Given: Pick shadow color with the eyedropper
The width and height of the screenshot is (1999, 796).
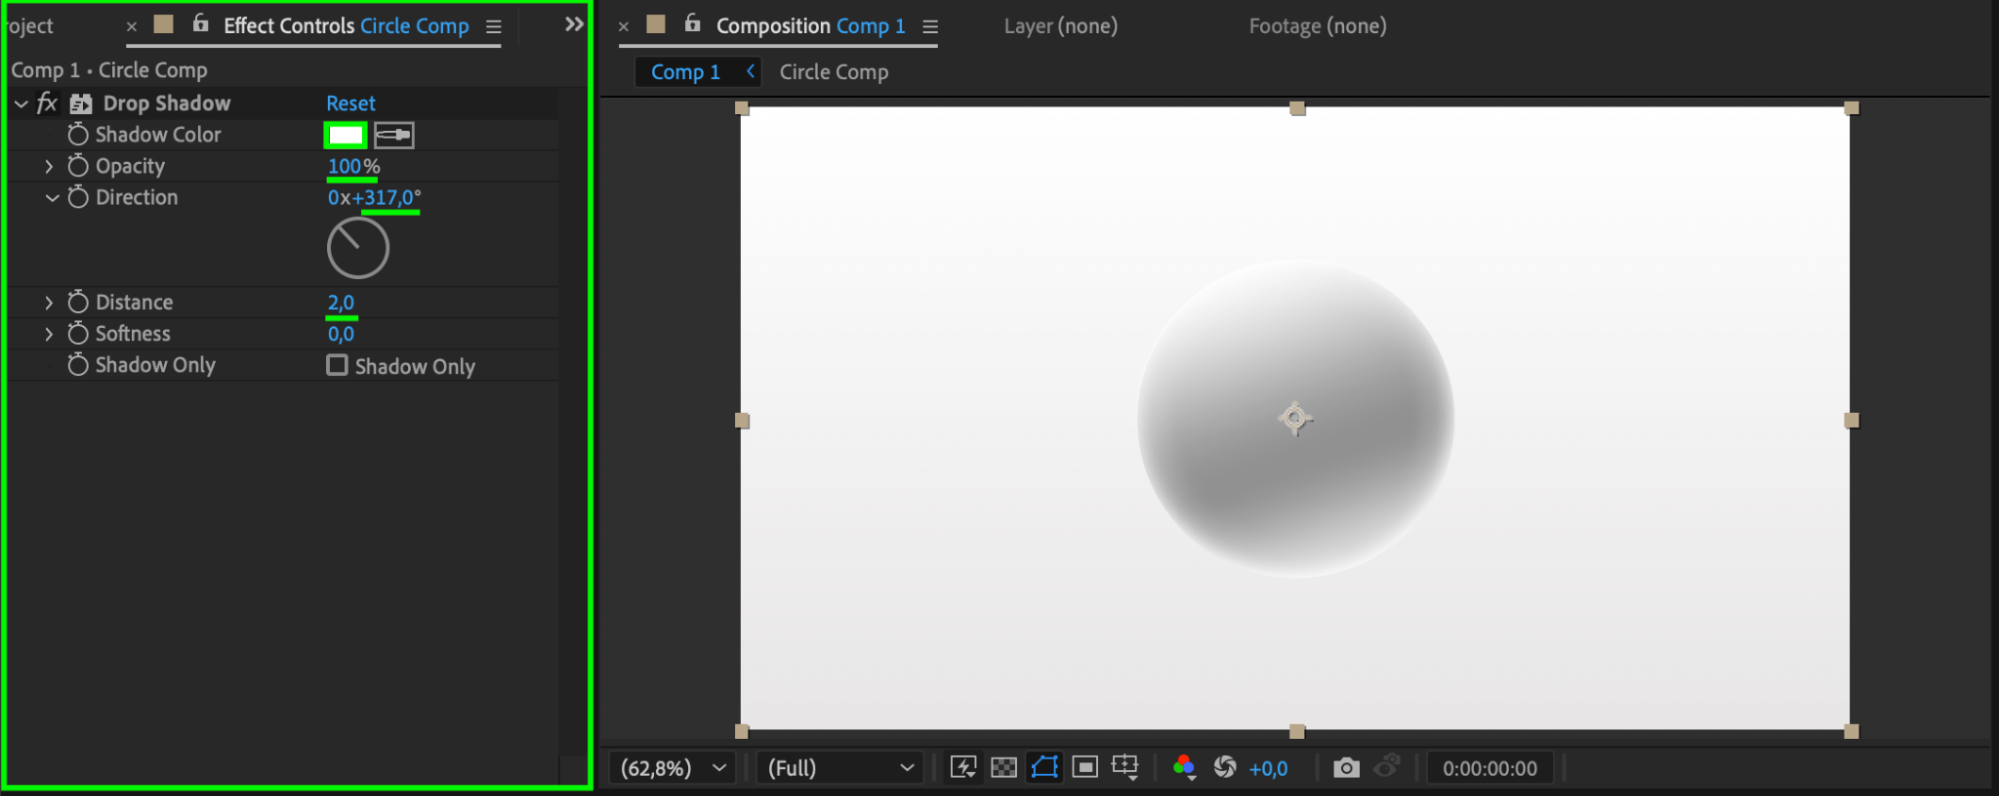Looking at the screenshot, I should tap(394, 134).
